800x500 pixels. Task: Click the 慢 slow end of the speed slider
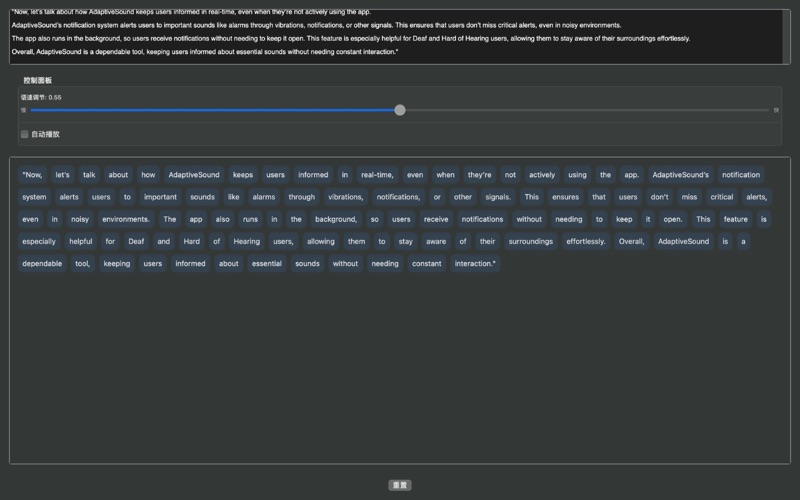click(23, 110)
